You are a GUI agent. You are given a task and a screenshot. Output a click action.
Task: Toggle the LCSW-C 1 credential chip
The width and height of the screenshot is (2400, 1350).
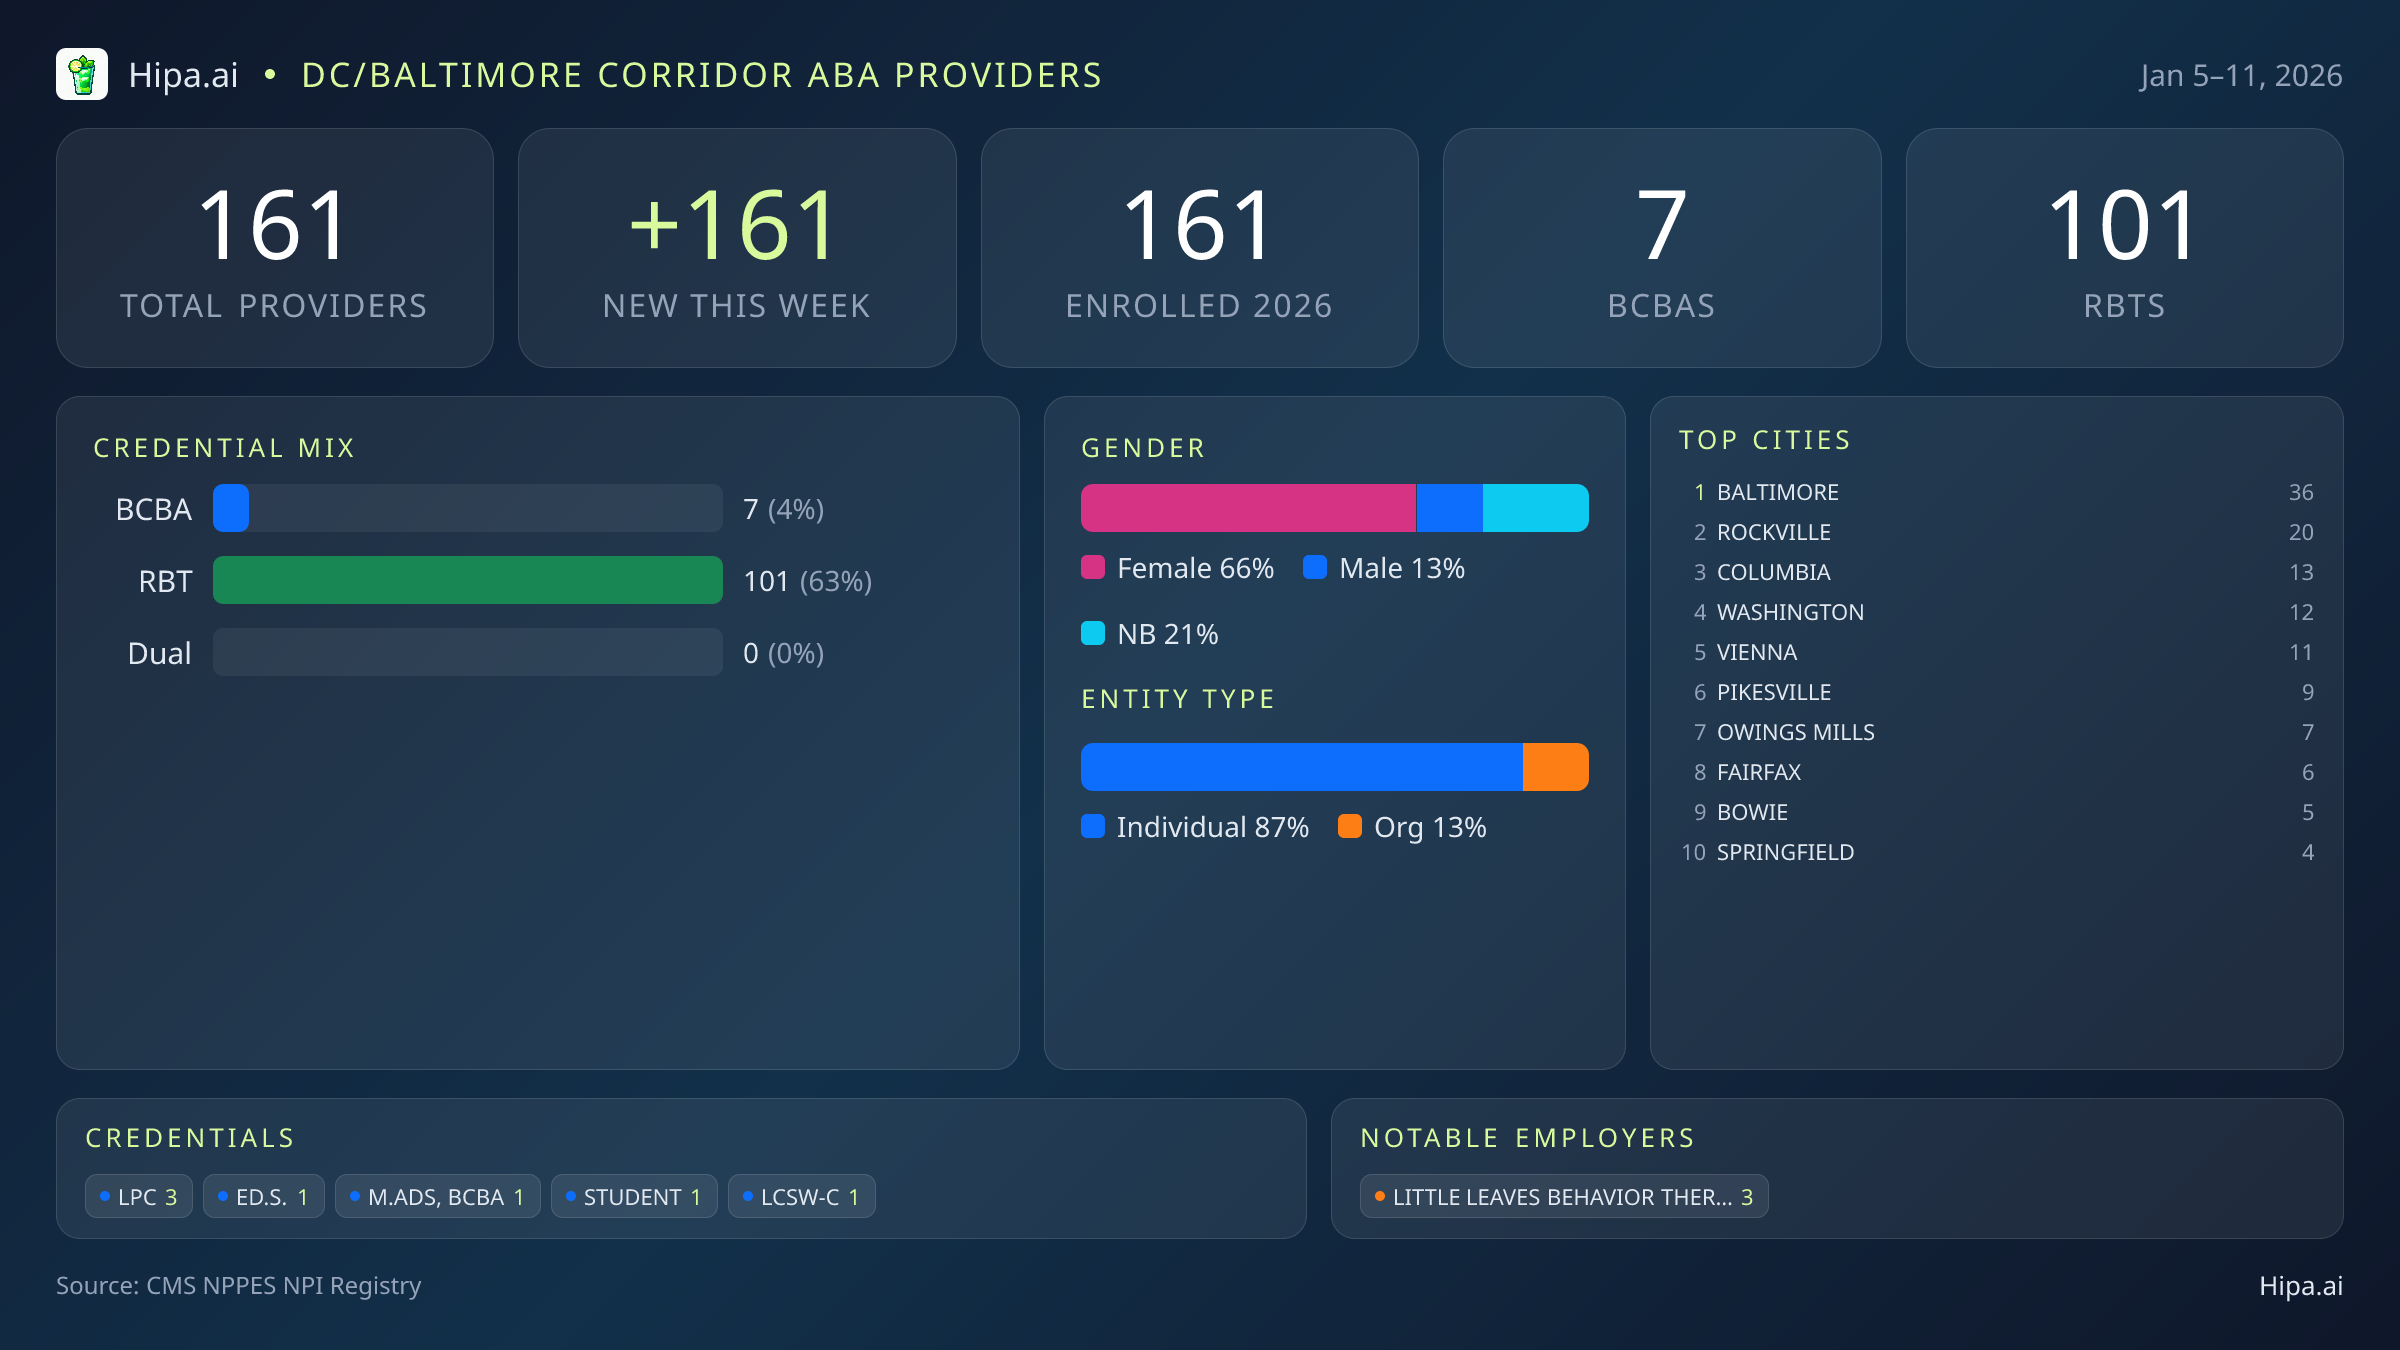tap(802, 1196)
